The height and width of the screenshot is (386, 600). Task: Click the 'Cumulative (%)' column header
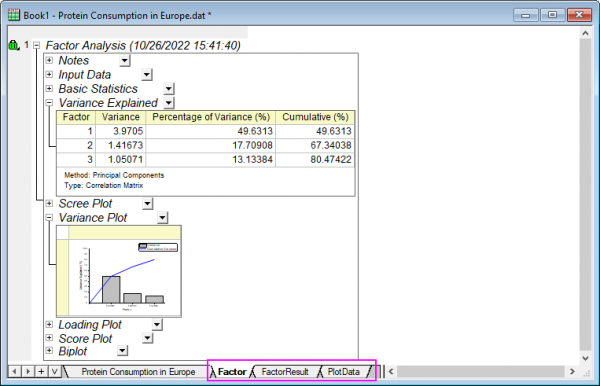point(315,117)
